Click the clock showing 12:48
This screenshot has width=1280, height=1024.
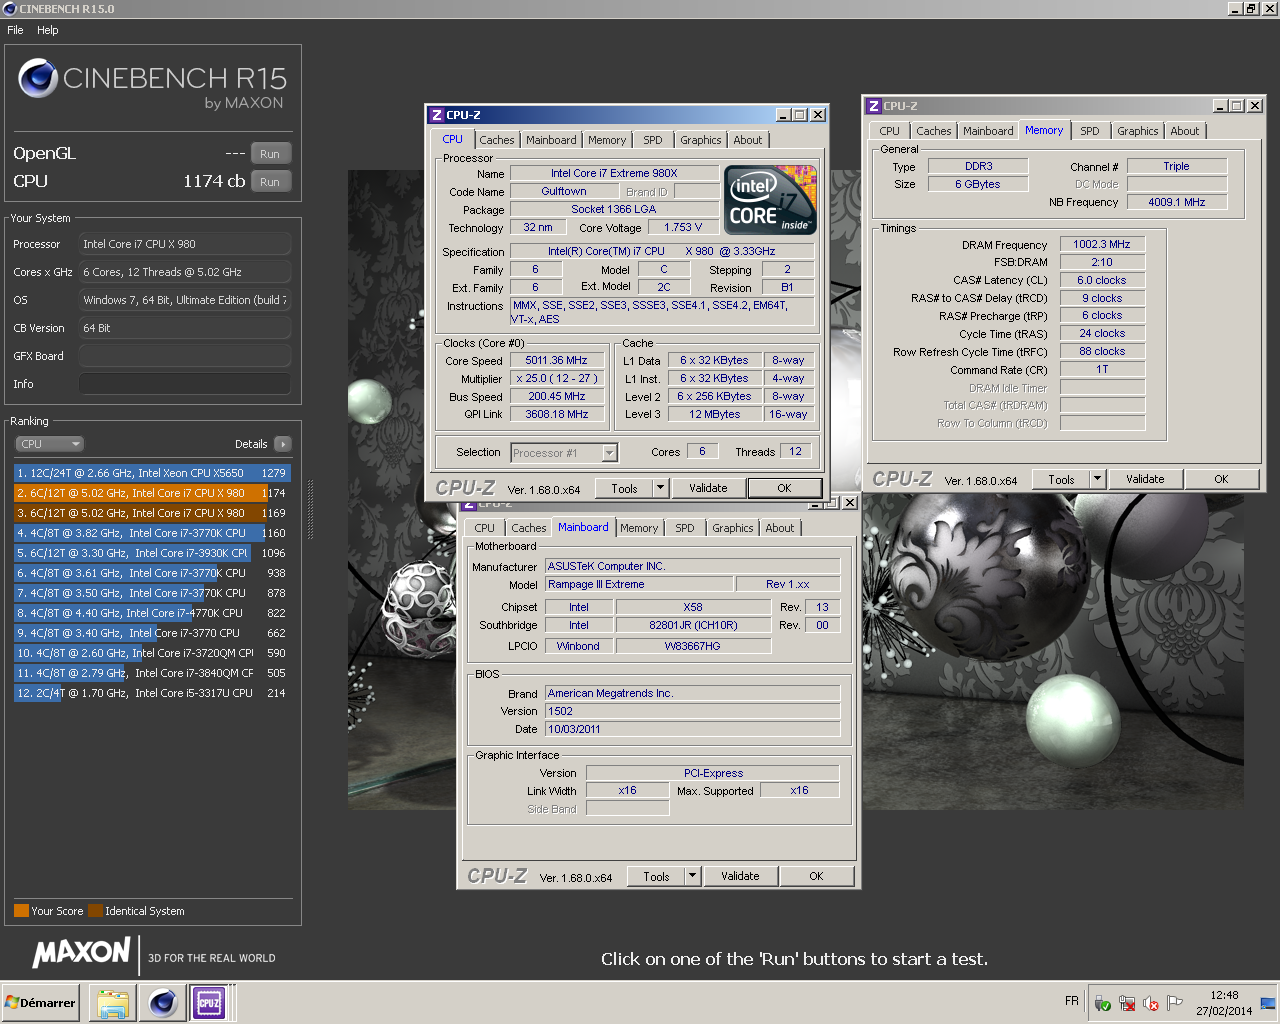pos(1224,996)
